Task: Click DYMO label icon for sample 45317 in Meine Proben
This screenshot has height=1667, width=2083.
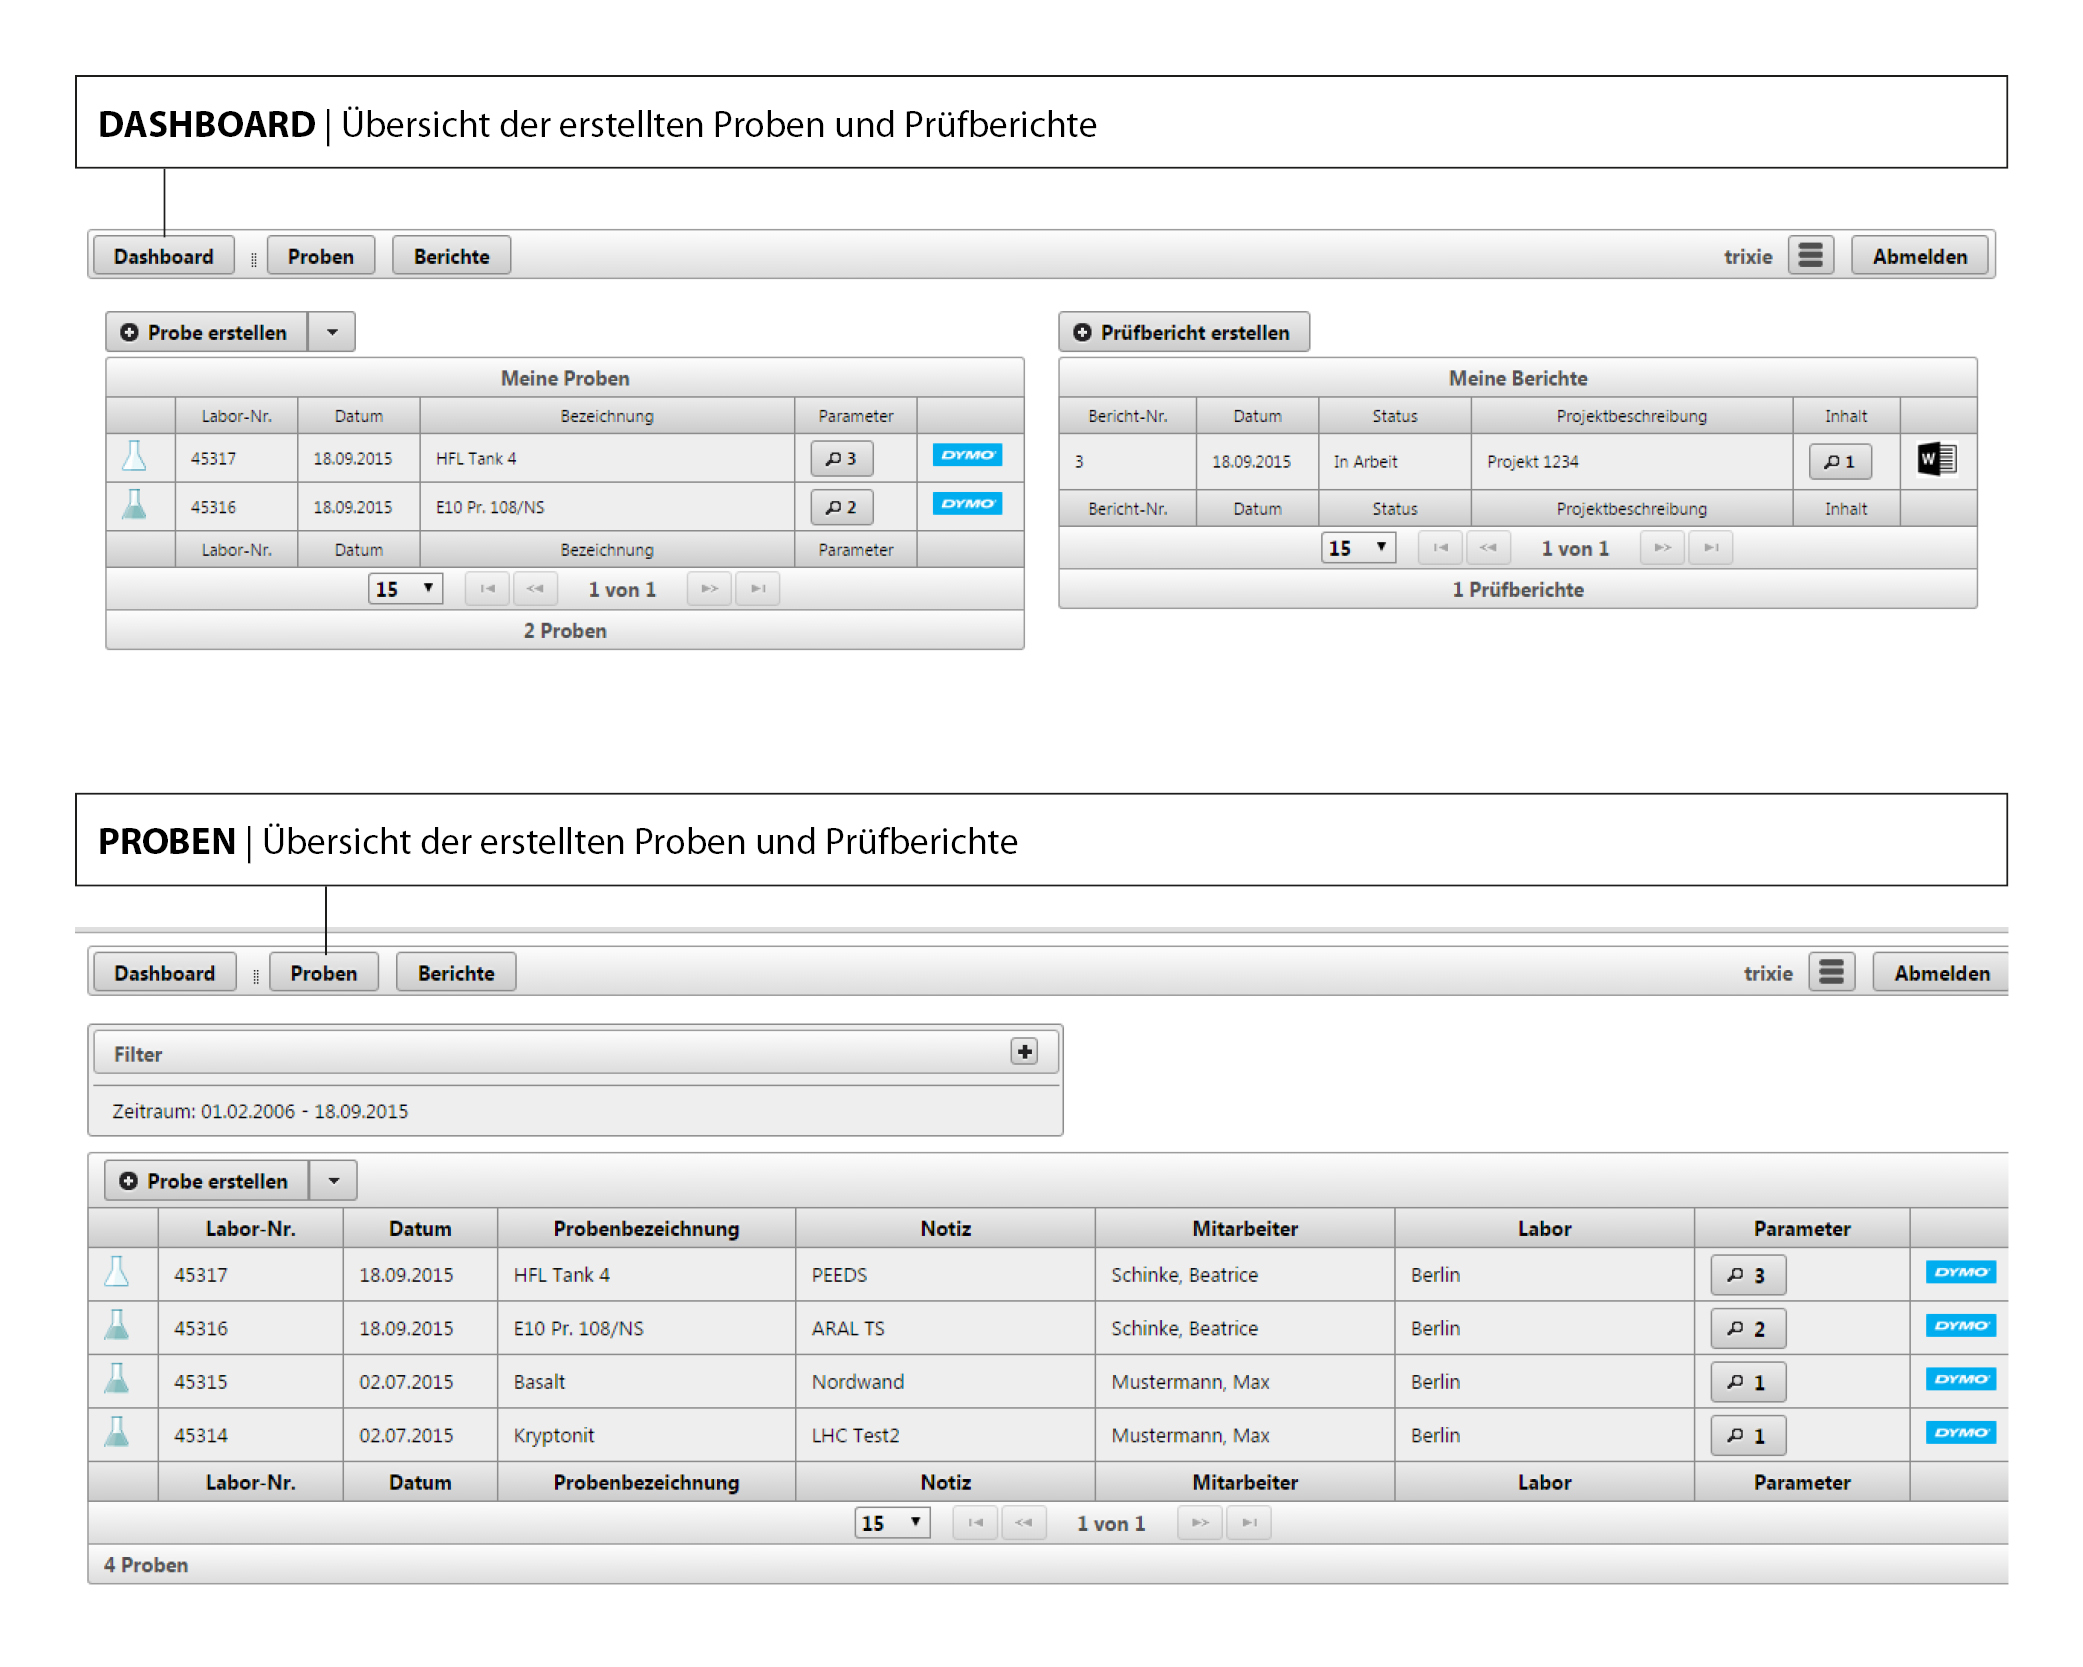Action: (x=966, y=455)
